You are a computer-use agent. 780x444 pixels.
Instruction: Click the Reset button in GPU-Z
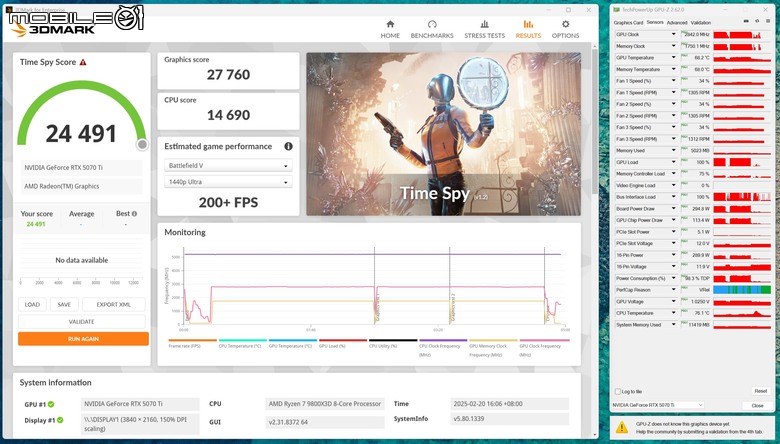(760, 391)
